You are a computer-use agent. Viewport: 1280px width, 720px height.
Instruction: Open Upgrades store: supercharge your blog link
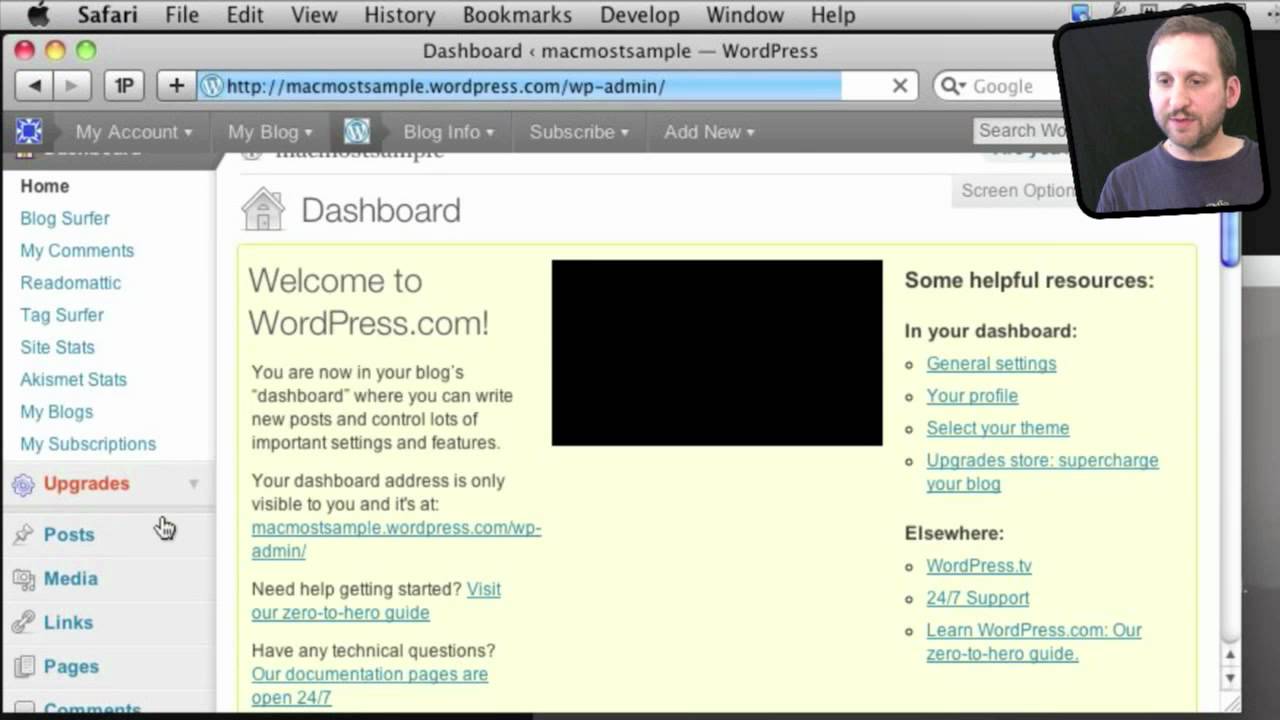[1042, 471]
